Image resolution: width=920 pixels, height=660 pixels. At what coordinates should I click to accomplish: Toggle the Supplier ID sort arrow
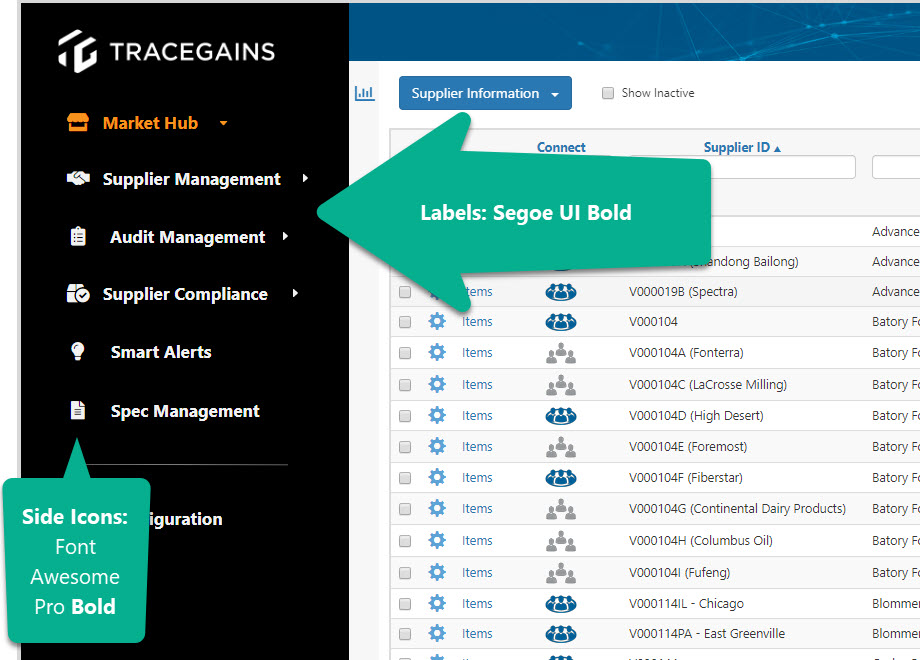[777, 149]
